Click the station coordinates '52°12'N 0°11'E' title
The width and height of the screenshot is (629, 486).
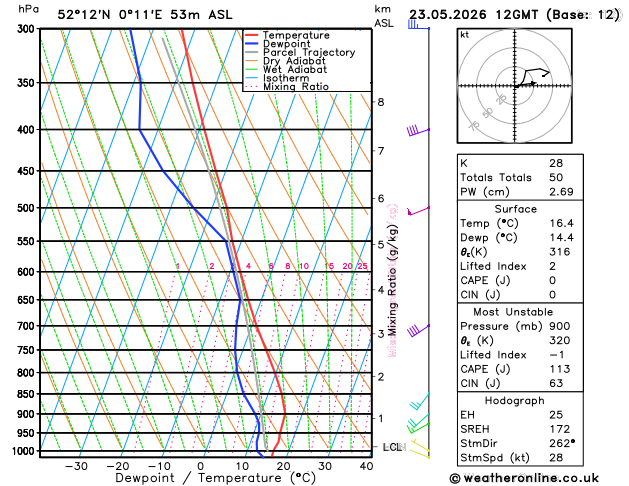tap(110, 15)
